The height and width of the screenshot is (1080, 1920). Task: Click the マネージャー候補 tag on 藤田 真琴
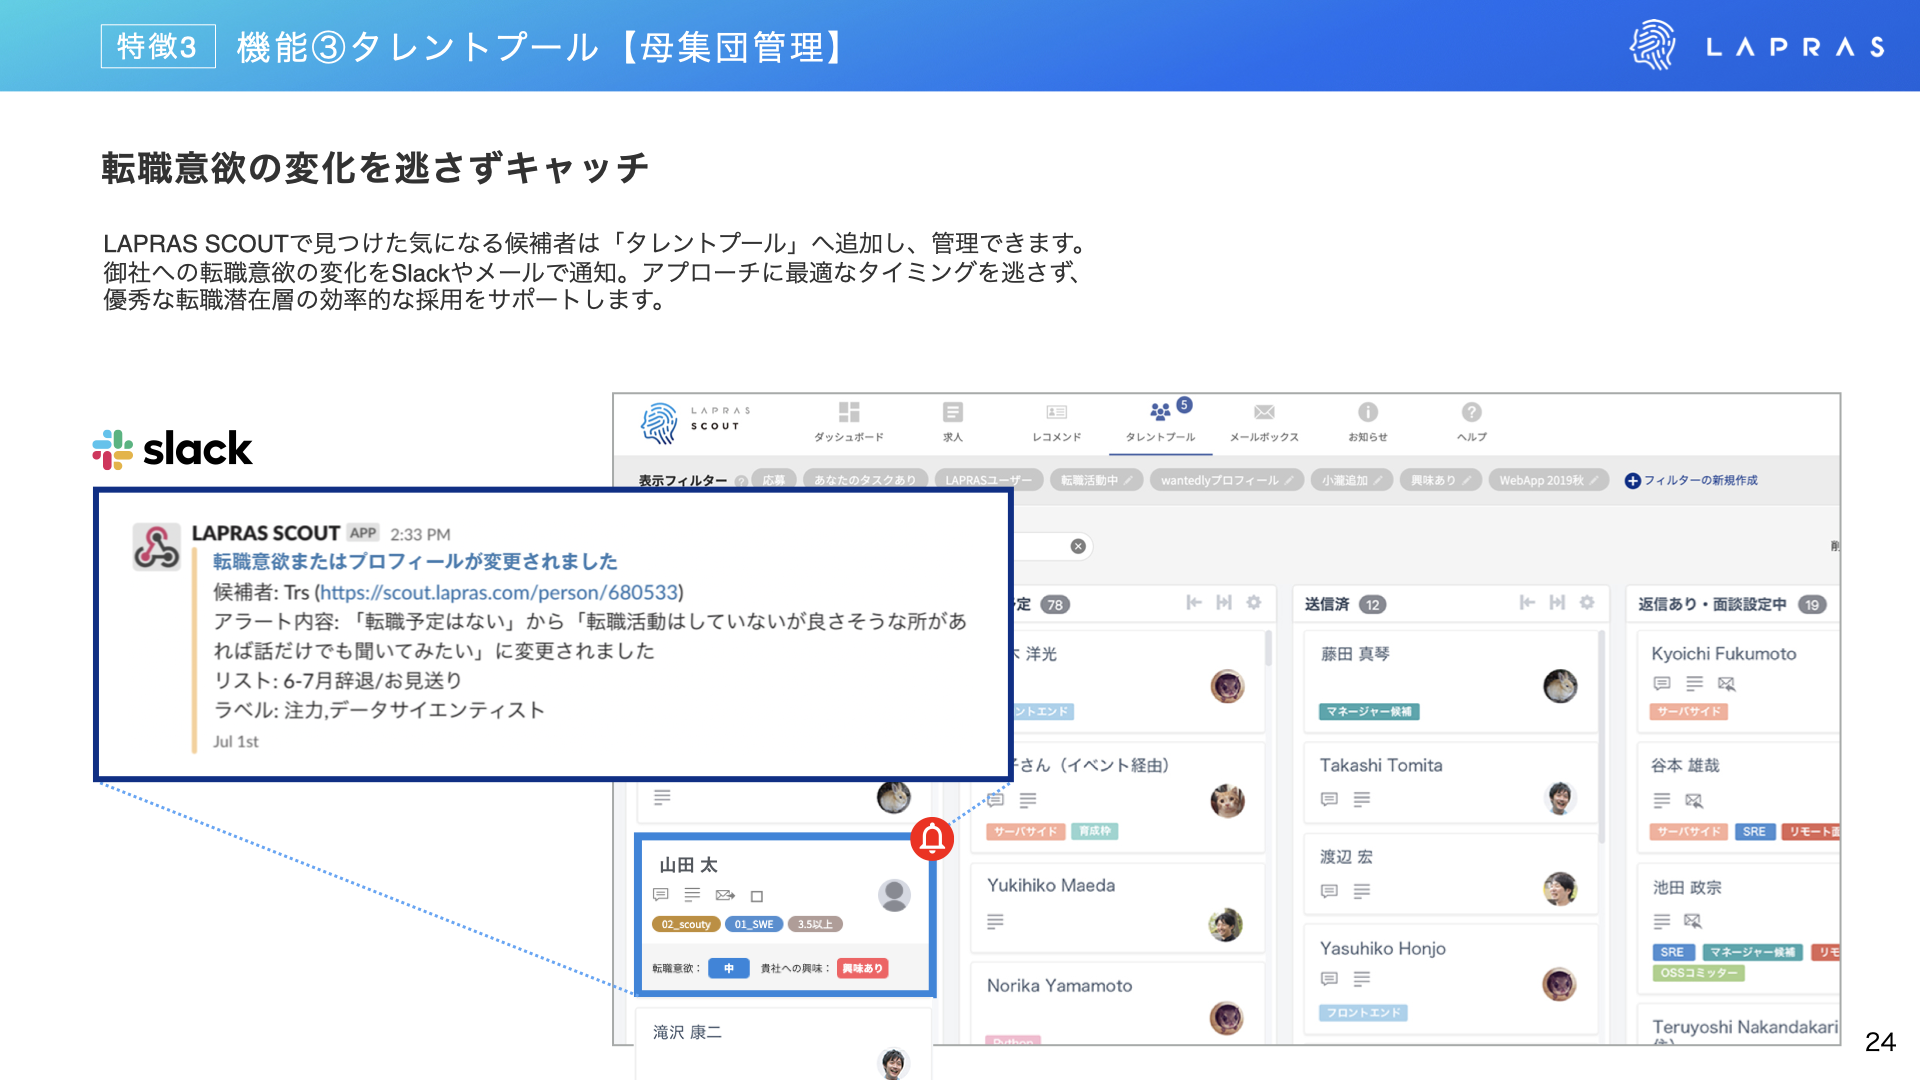[1369, 712]
